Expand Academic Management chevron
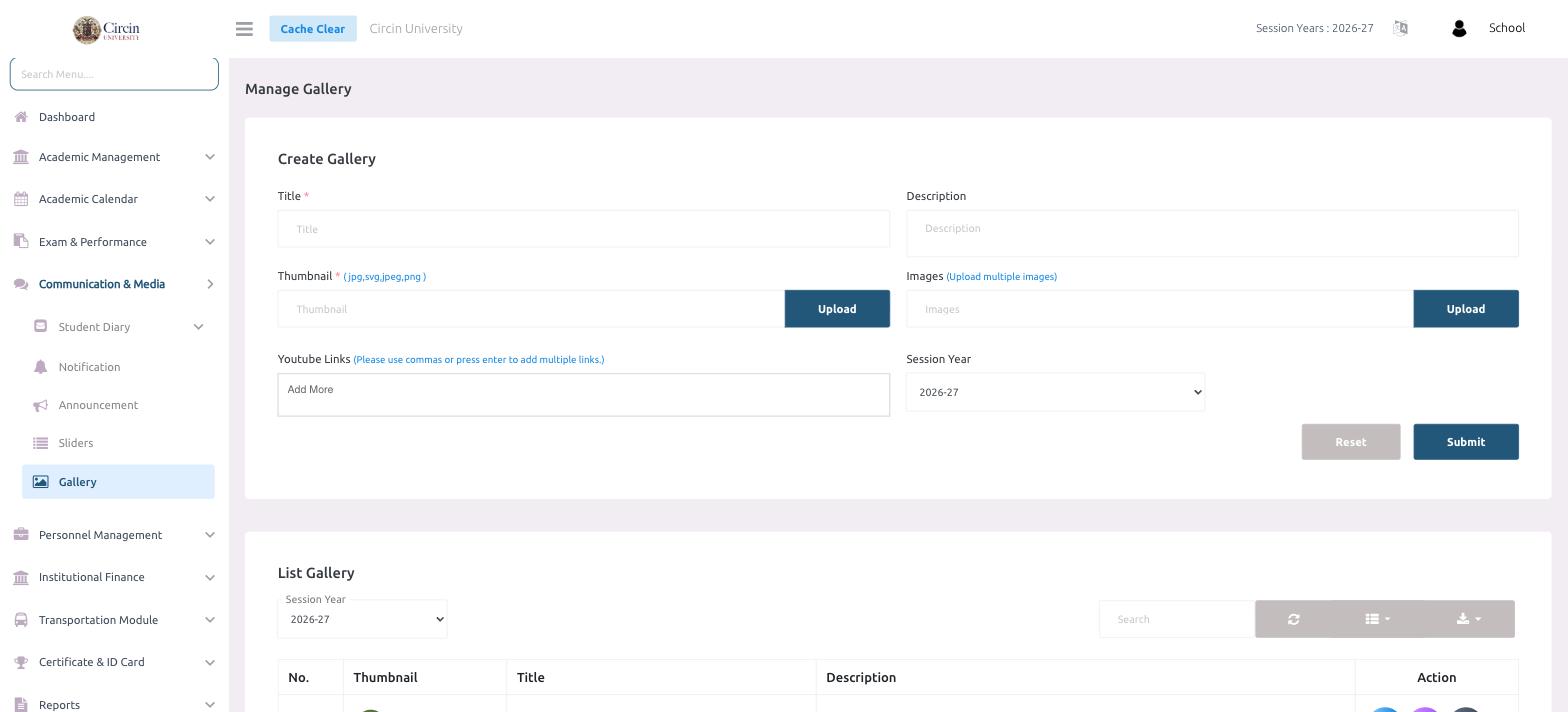Screen dimensions: 1568x712 pyautogui.click(x=210, y=157)
